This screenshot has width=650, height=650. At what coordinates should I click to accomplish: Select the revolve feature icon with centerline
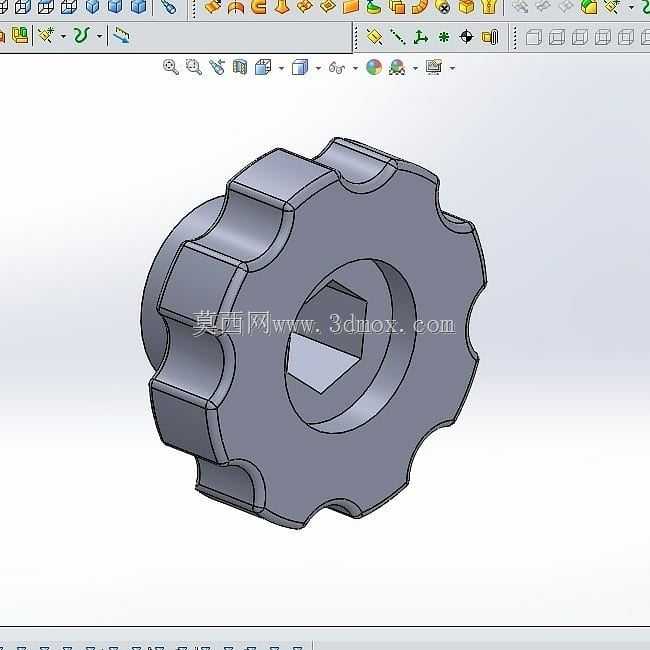(235, 7)
